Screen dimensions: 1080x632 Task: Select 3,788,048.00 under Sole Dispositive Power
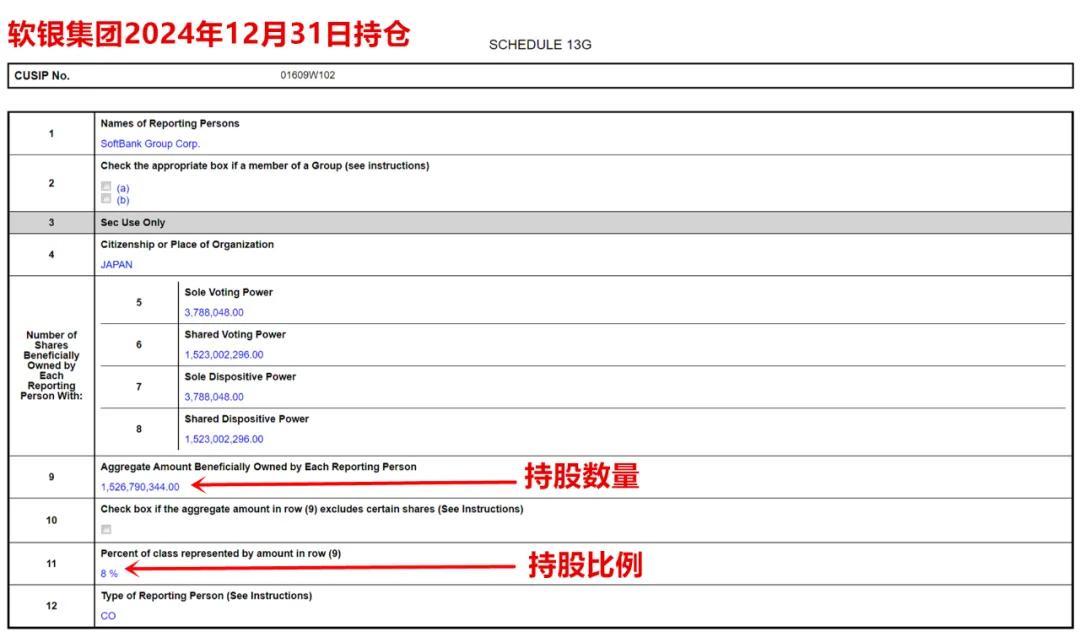pyautogui.click(x=214, y=397)
